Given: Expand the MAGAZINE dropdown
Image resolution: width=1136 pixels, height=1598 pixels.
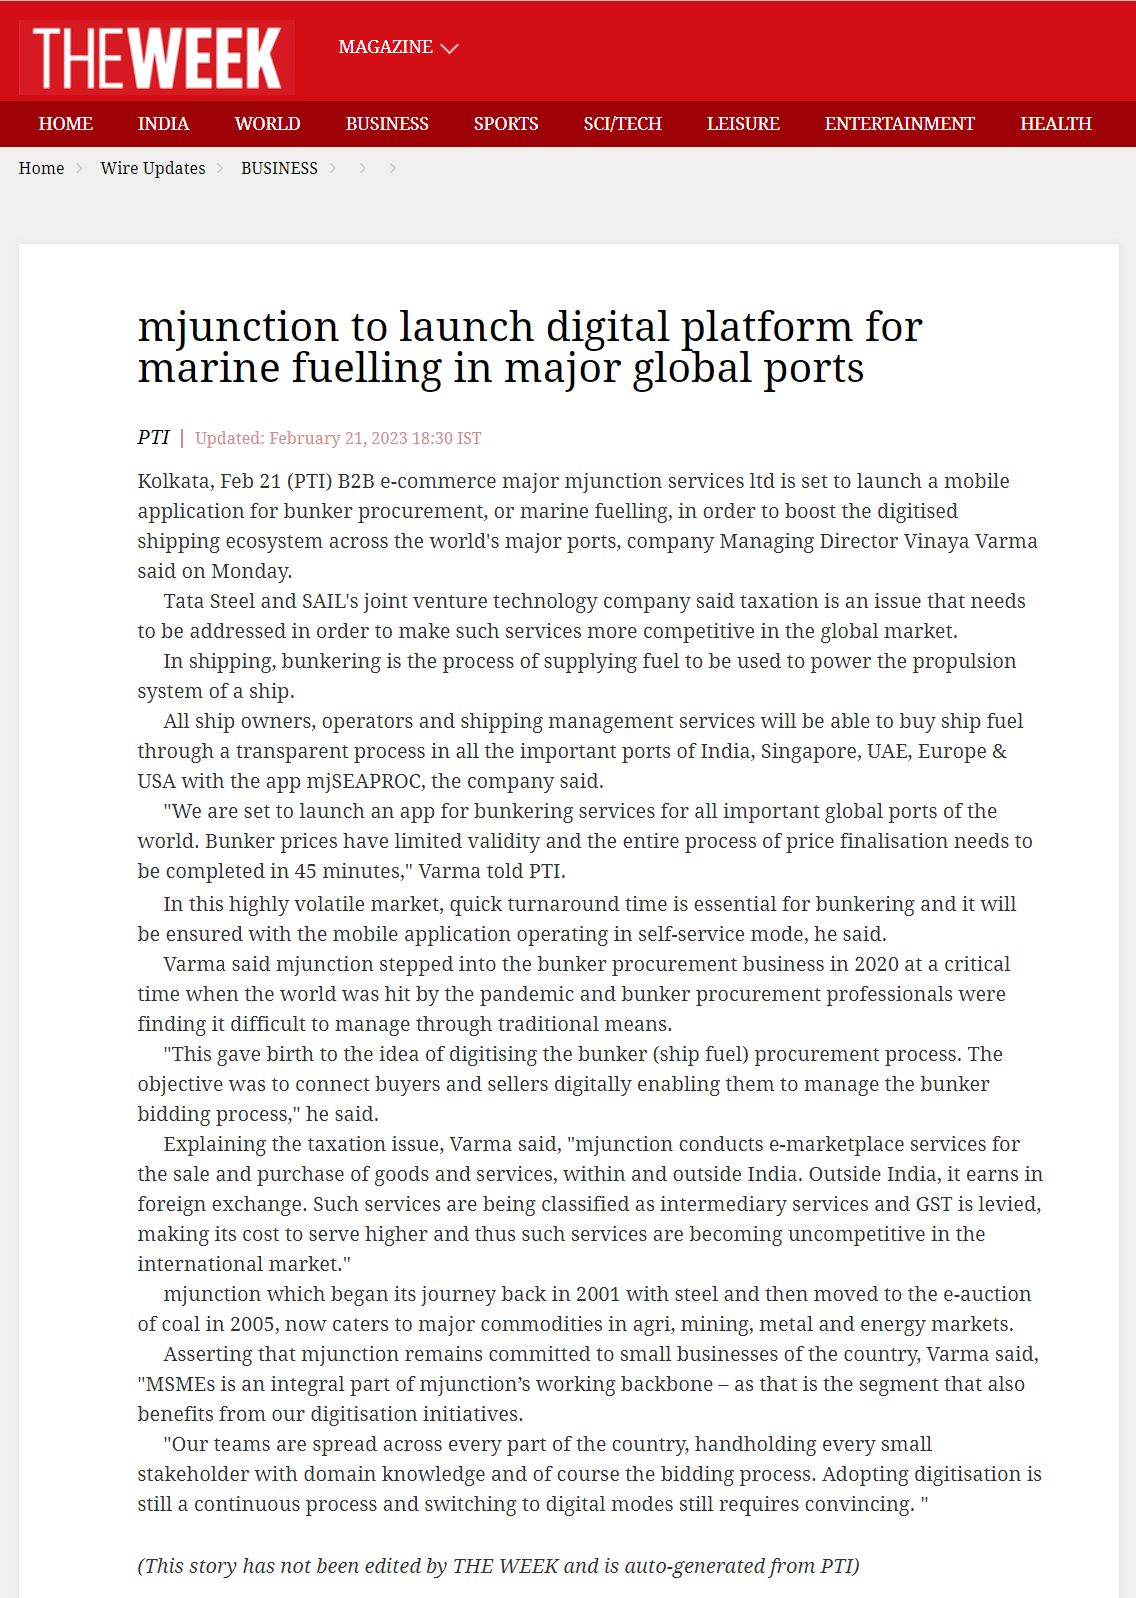Looking at the screenshot, I should pyautogui.click(x=398, y=47).
